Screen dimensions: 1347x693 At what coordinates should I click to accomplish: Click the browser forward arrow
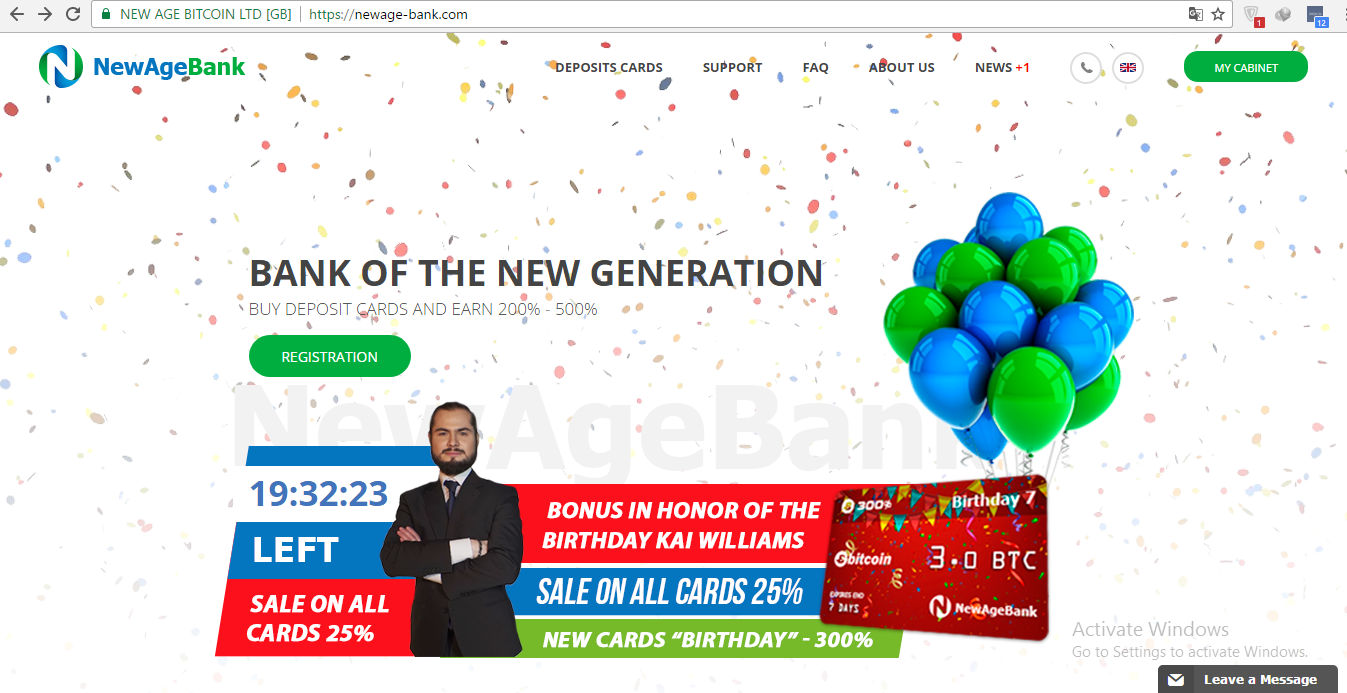point(44,14)
